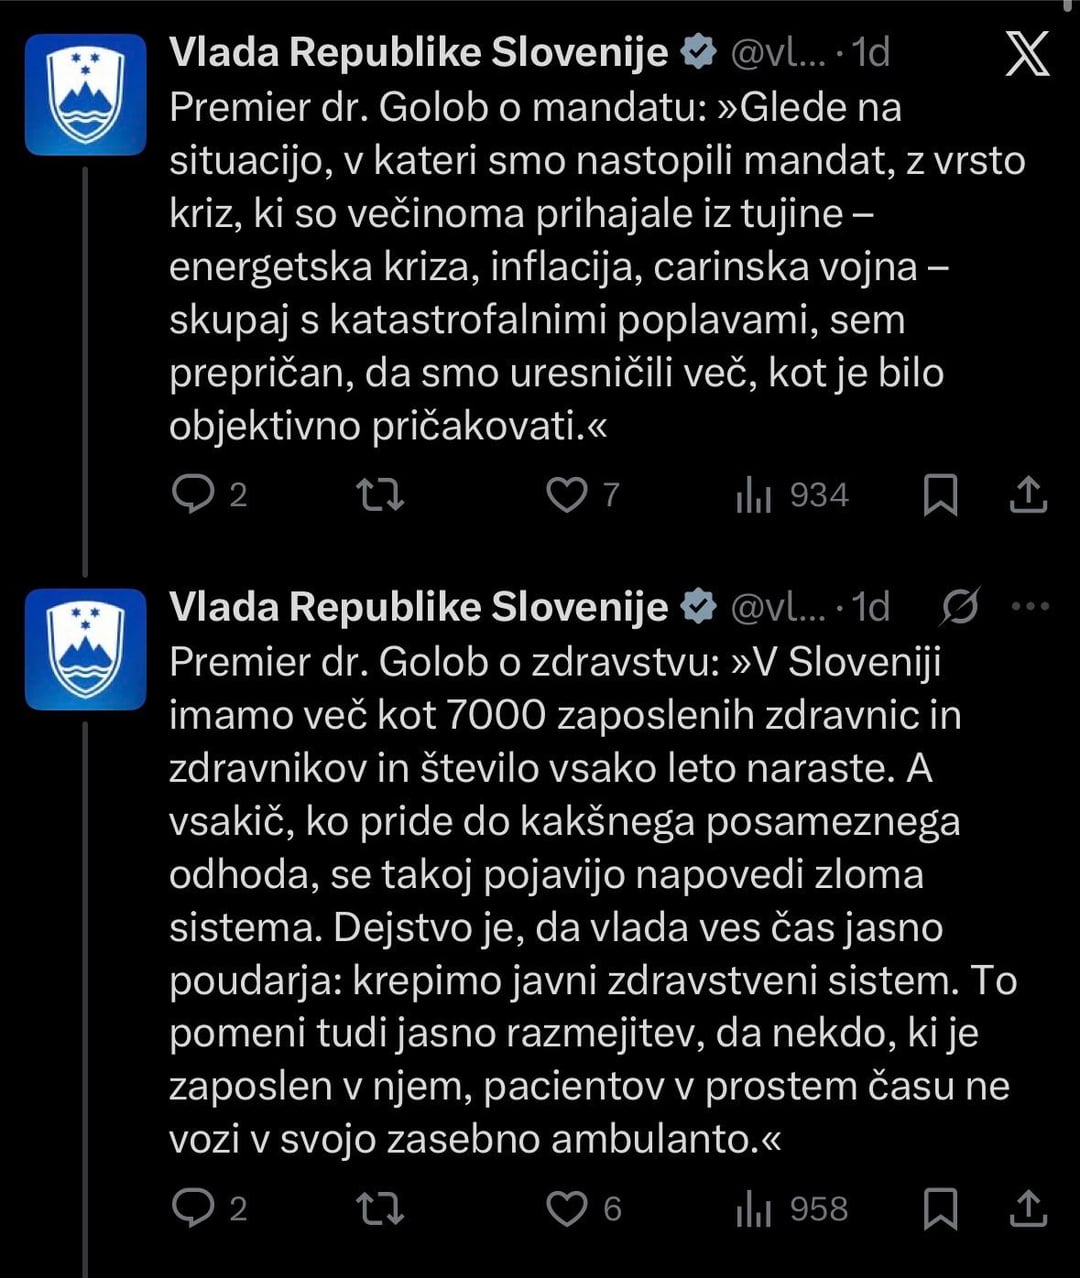Viewport: 1080px width, 1278px height.
Task: Reply to the tweet about zdravstvu
Action: tap(192, 1208)
